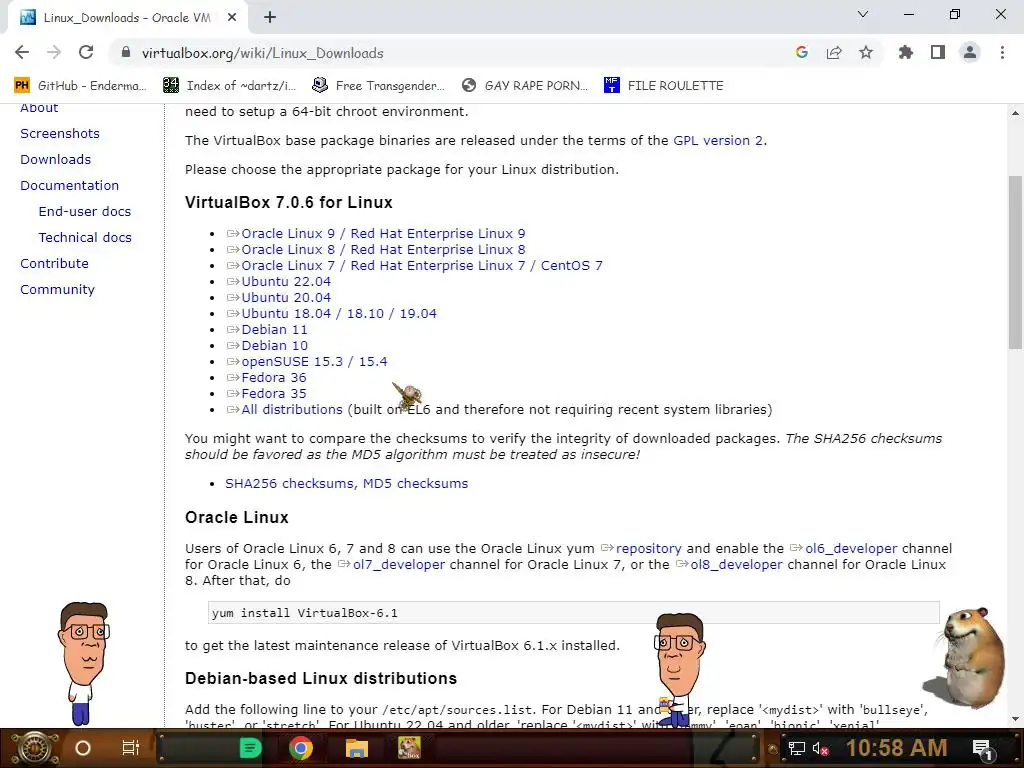Open Task View on the taskbar
This screenshot has height=768, width=1024.
pyautogui.click(x=131, y=748)
